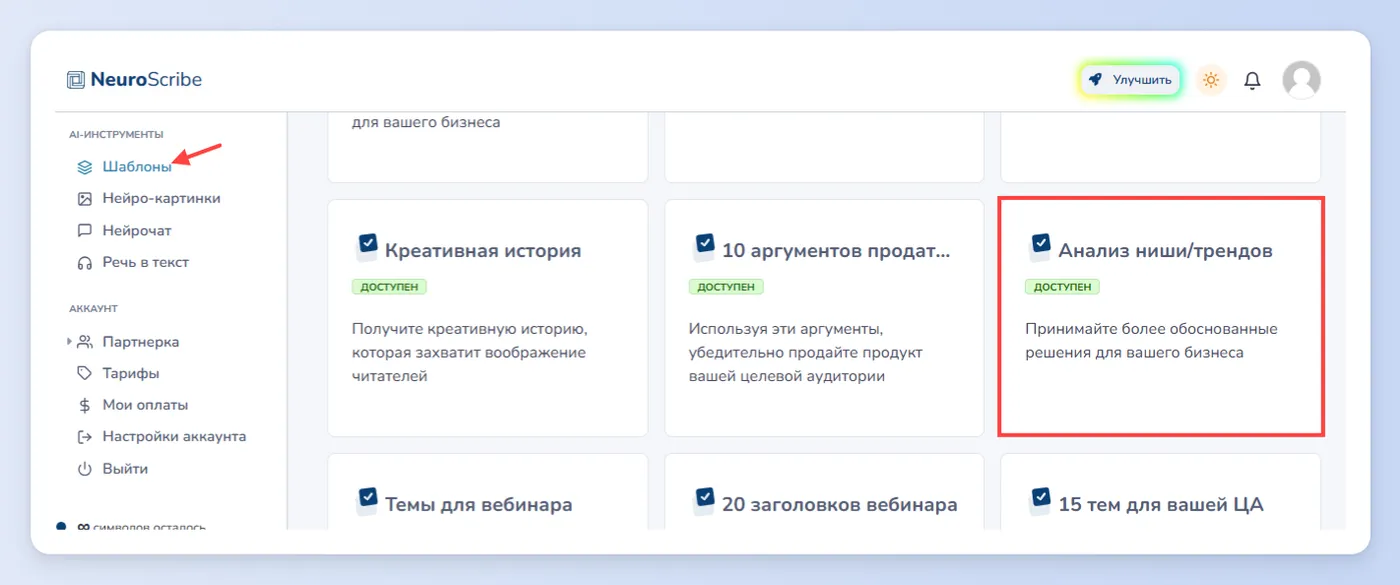This screenshot has height=585, width=1400.
Task: Click the Настройки аккаунта arrow icon
Action: pyautogui.click(x=85, y=437)
